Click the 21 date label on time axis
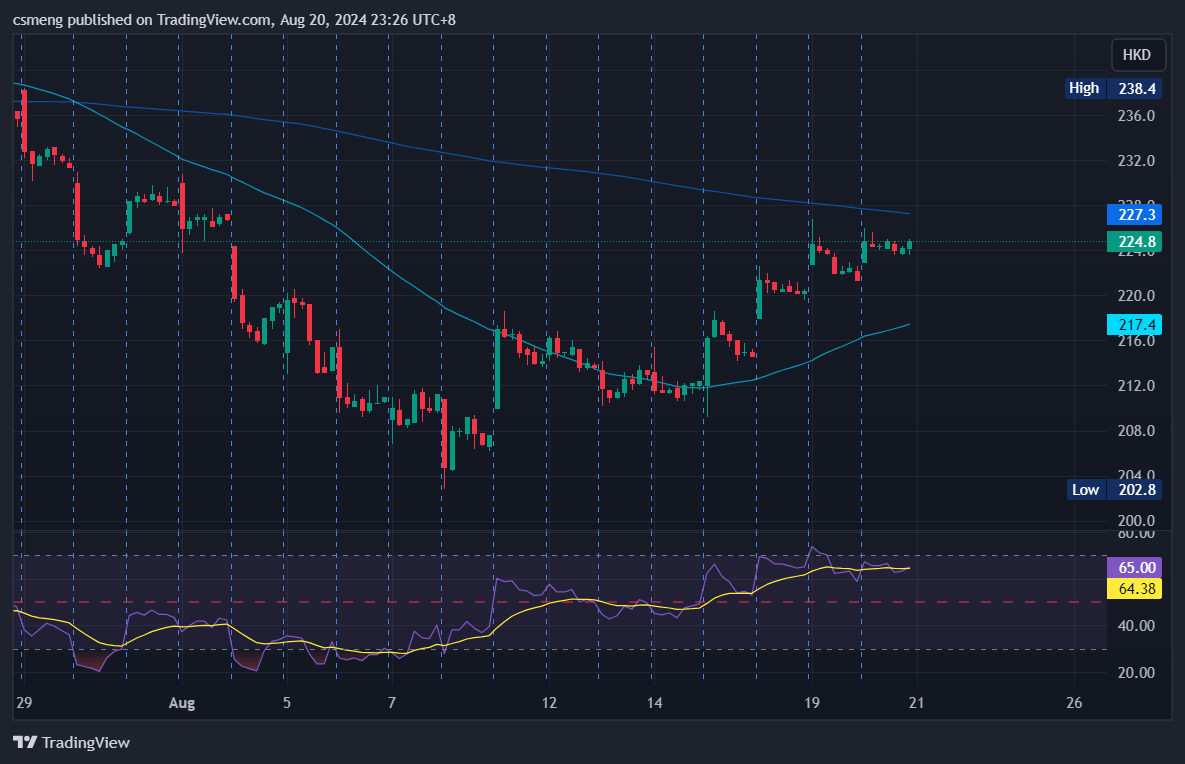This screenshot has width=1185, height=764. (x=916, y=703)
